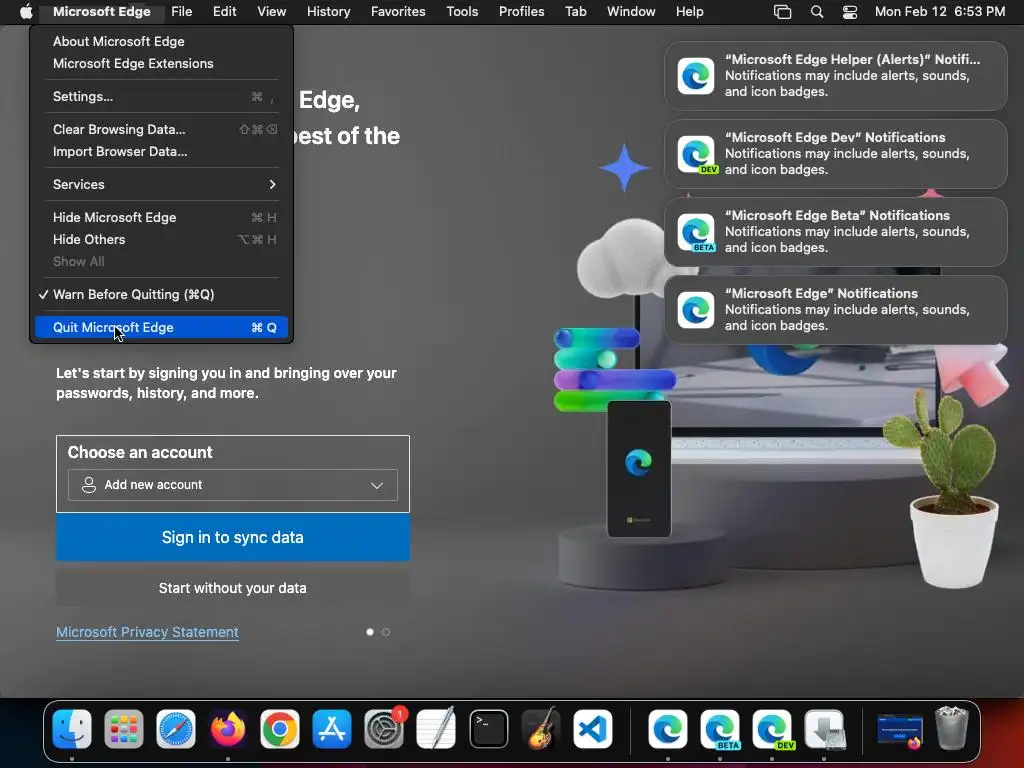Click the "Microsoft Edge" notification app icon
This screenshot has width=1024, height=768.
pyautogui.click(x=696, y=310)
